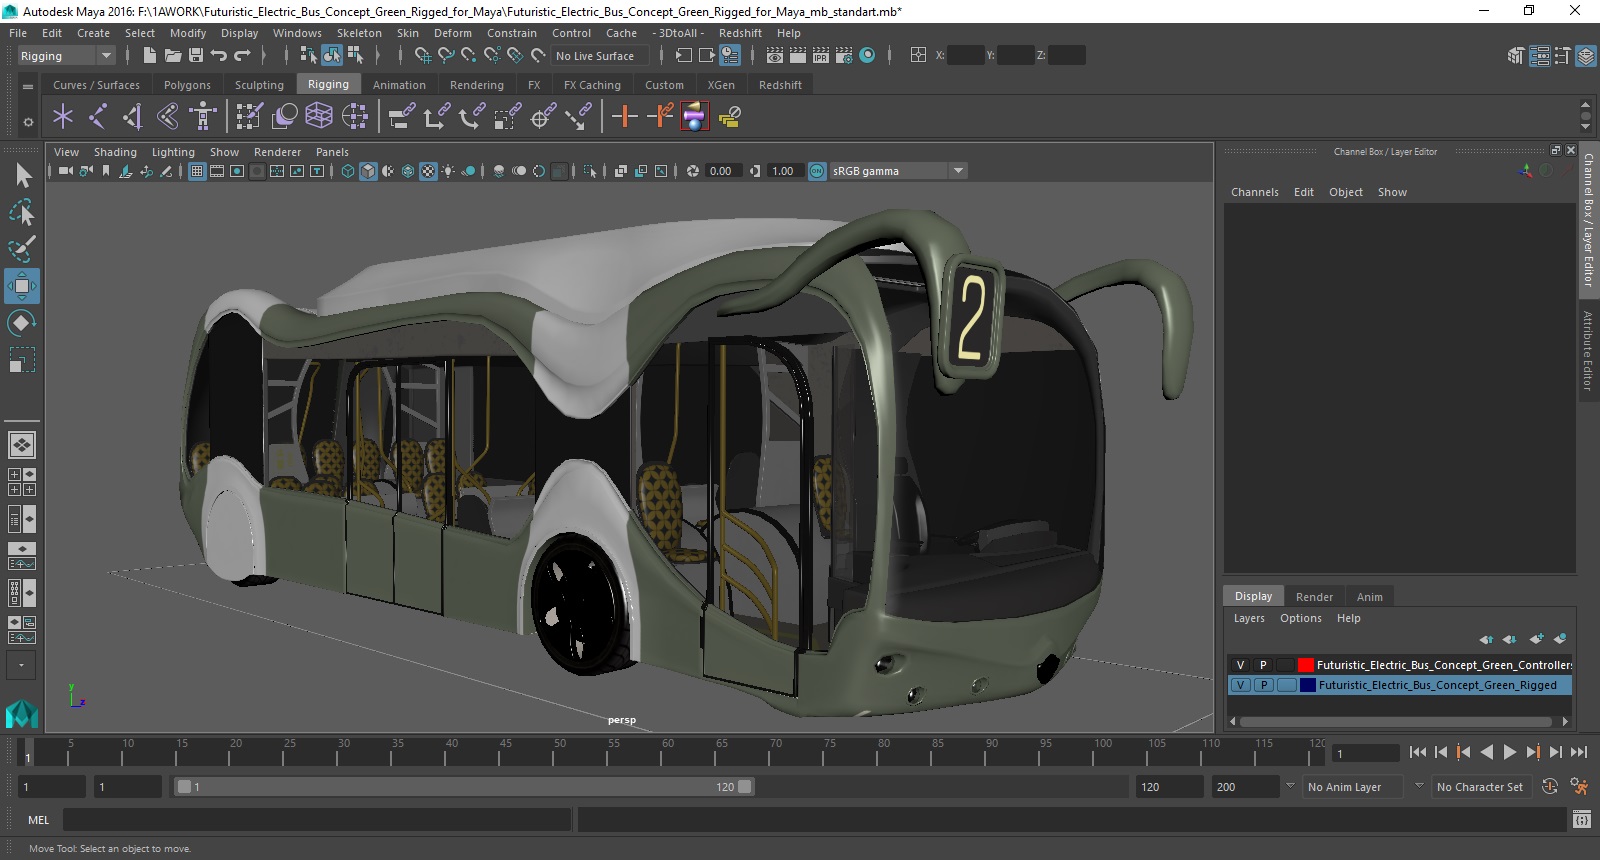Open the Deform menu
Image resolution: width=1600 pixels, height=860 pixels.
coord(452,33)
